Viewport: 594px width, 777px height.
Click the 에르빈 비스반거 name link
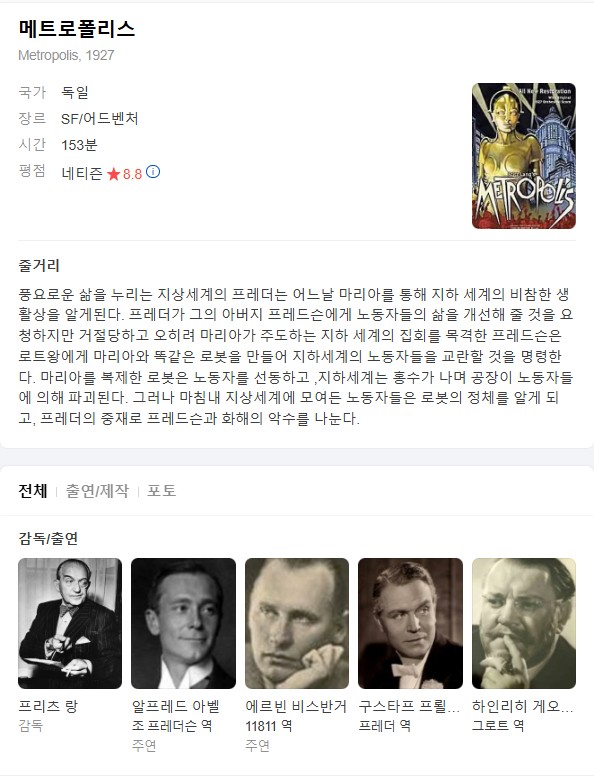[296, 706]
